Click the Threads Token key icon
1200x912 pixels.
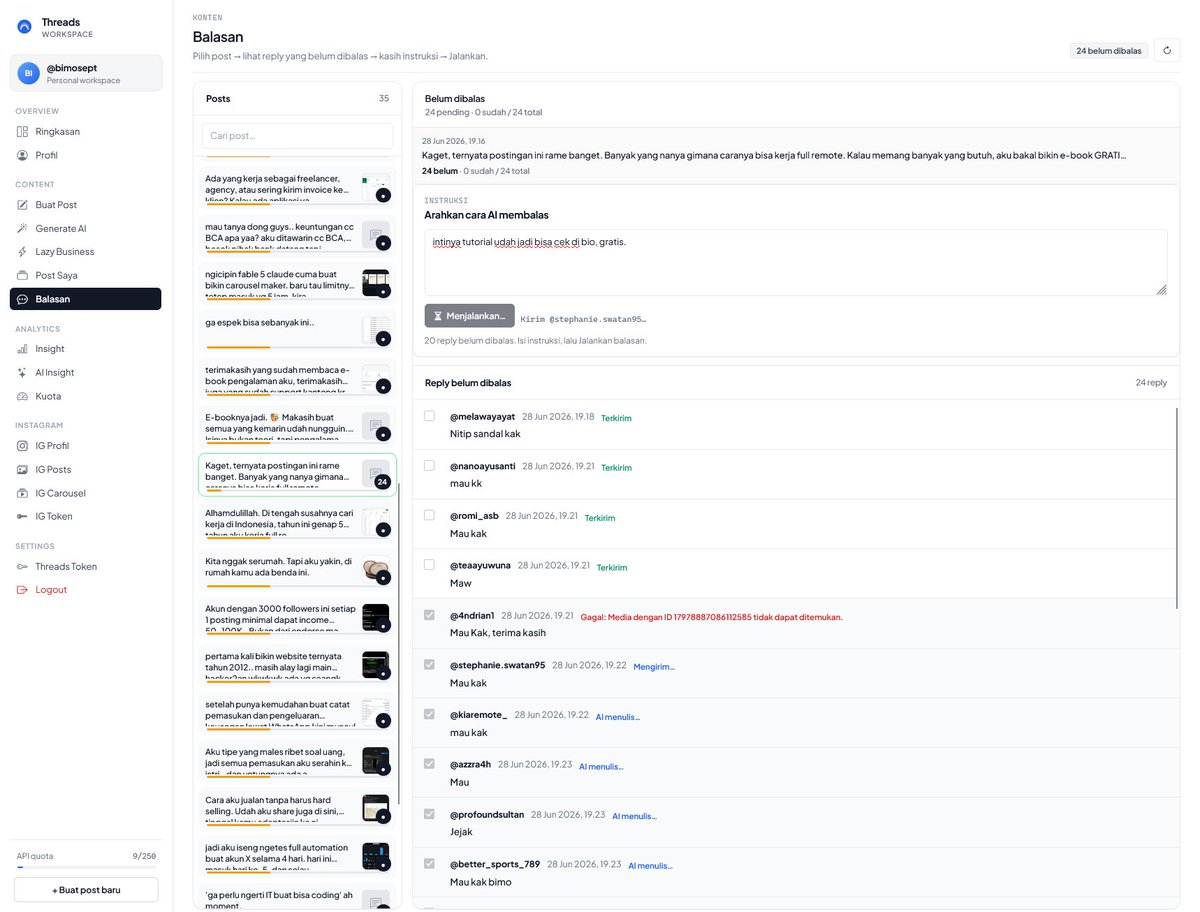[22, 566]
